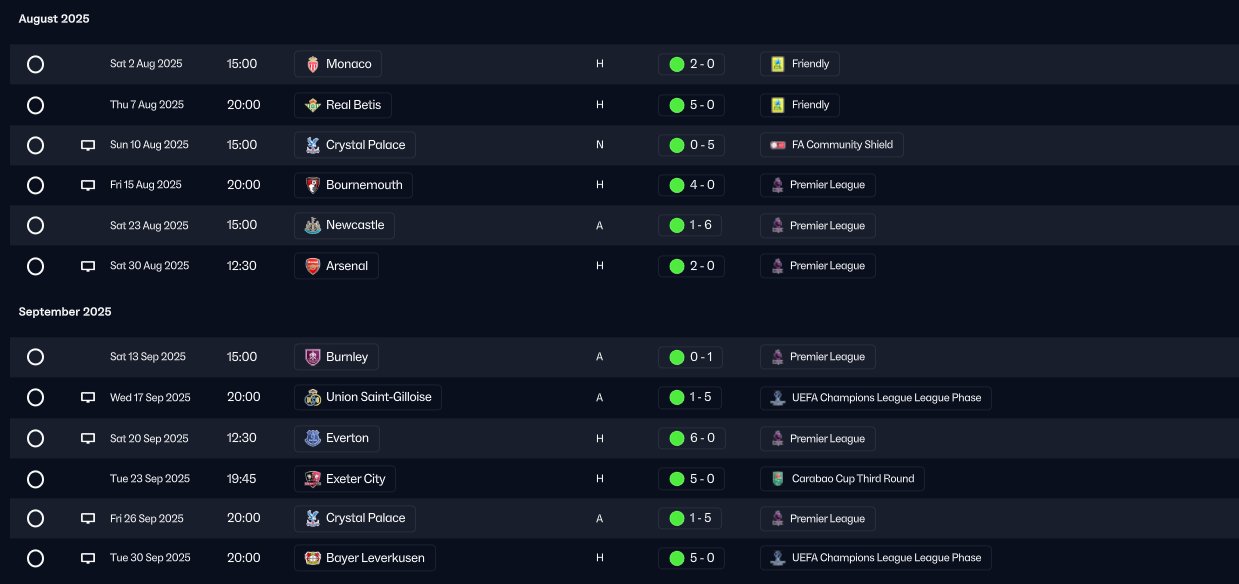Select the radio circle for Exeter City fixture

[x=35, y=479]
